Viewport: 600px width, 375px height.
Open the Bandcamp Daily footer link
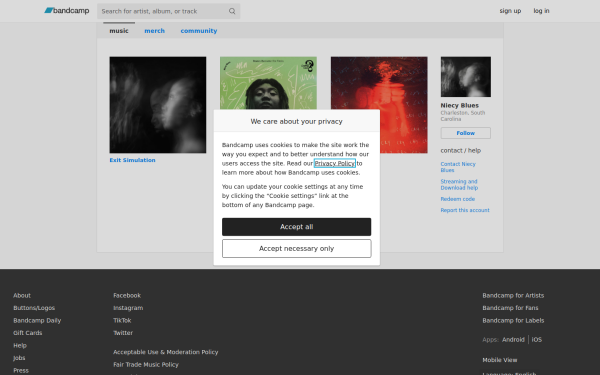click(x=37, y=320)
